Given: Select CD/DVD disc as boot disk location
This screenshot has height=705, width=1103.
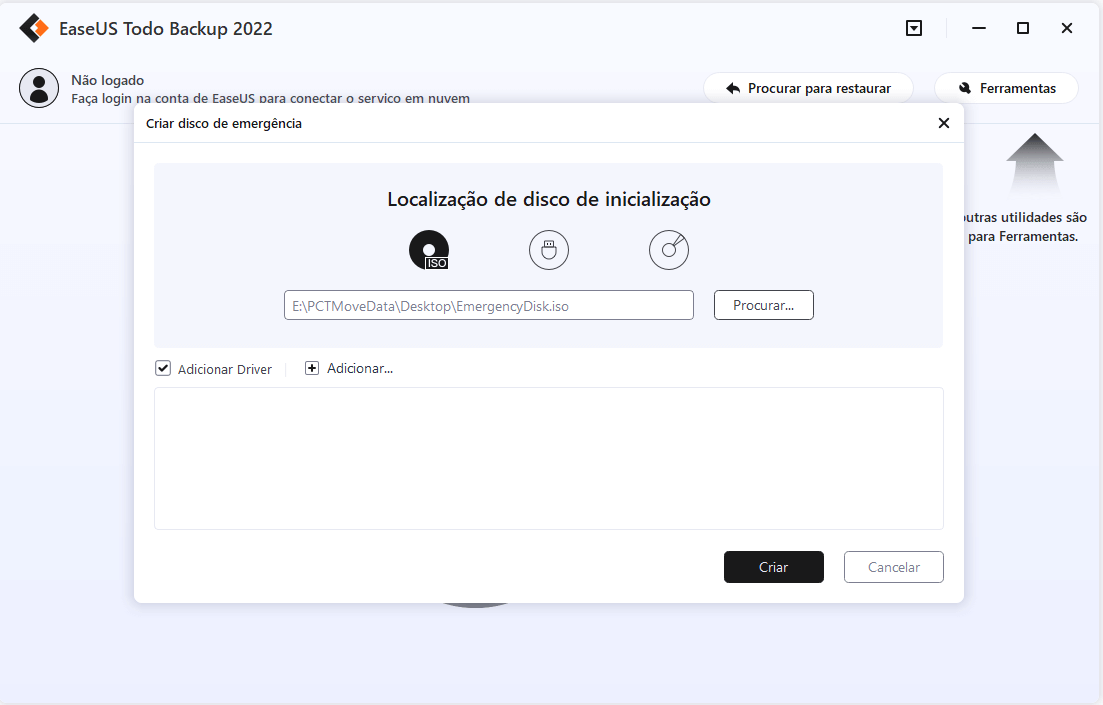Looking at the screenshot, I should coord(668,250).
